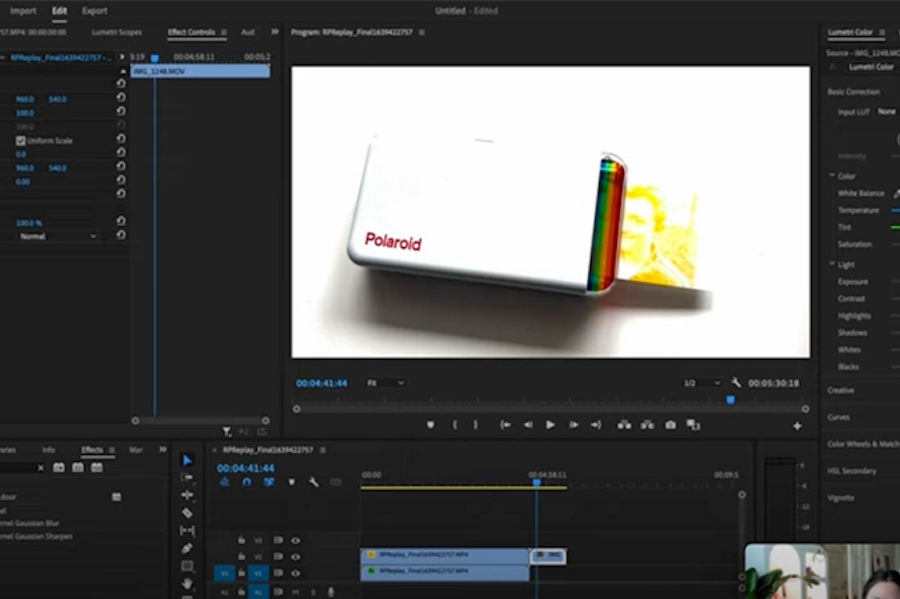Screen dimensions: 900x599
Task: Open the Timeline display settings wrench
Action: pos(313,482)
